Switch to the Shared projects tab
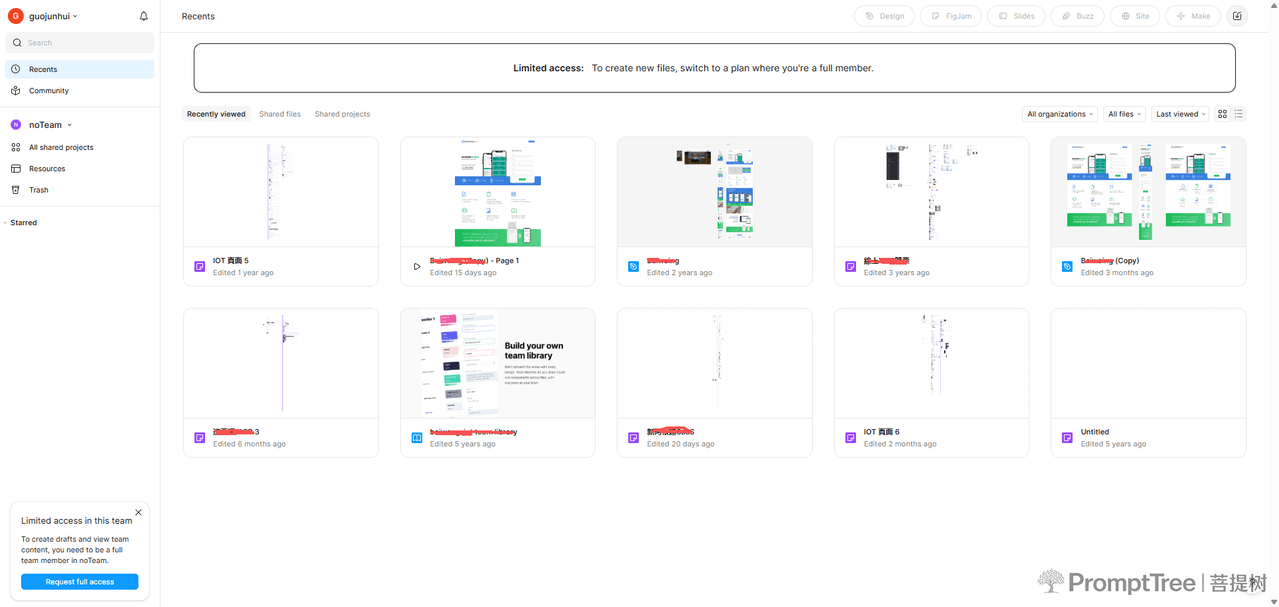Image resolution: width=1279 pixels, height=607 pixels. point(342,114)
